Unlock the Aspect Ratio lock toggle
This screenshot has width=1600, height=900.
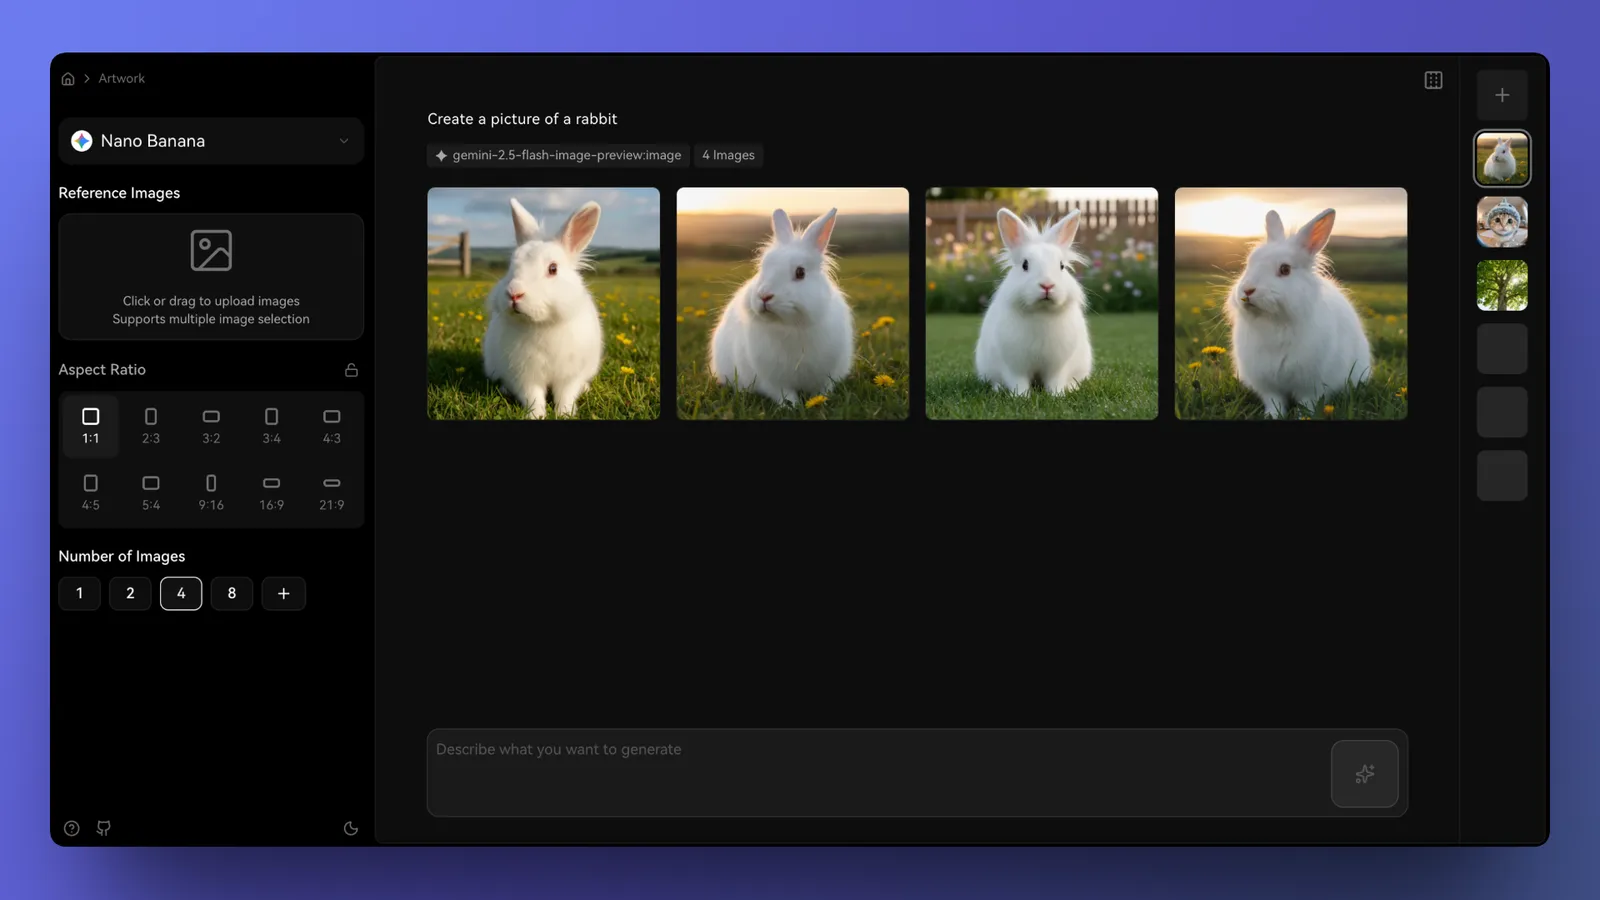coord(351,369)
